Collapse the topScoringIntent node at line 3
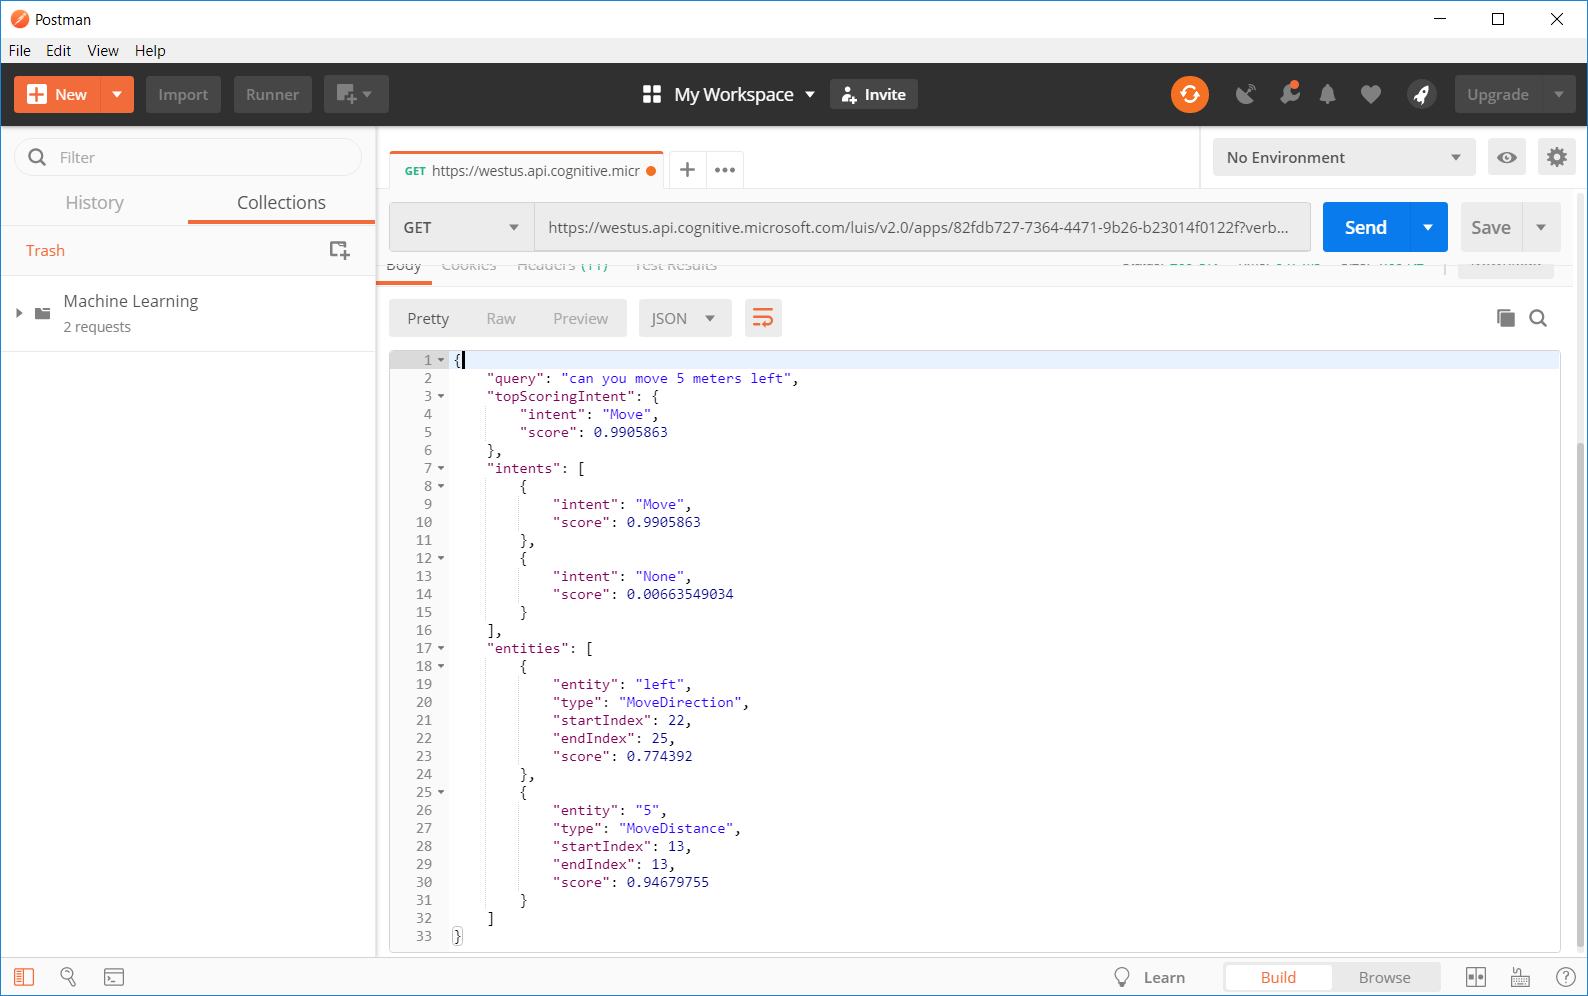This screenshot has height=996, width=1588. tap(441, 396)
